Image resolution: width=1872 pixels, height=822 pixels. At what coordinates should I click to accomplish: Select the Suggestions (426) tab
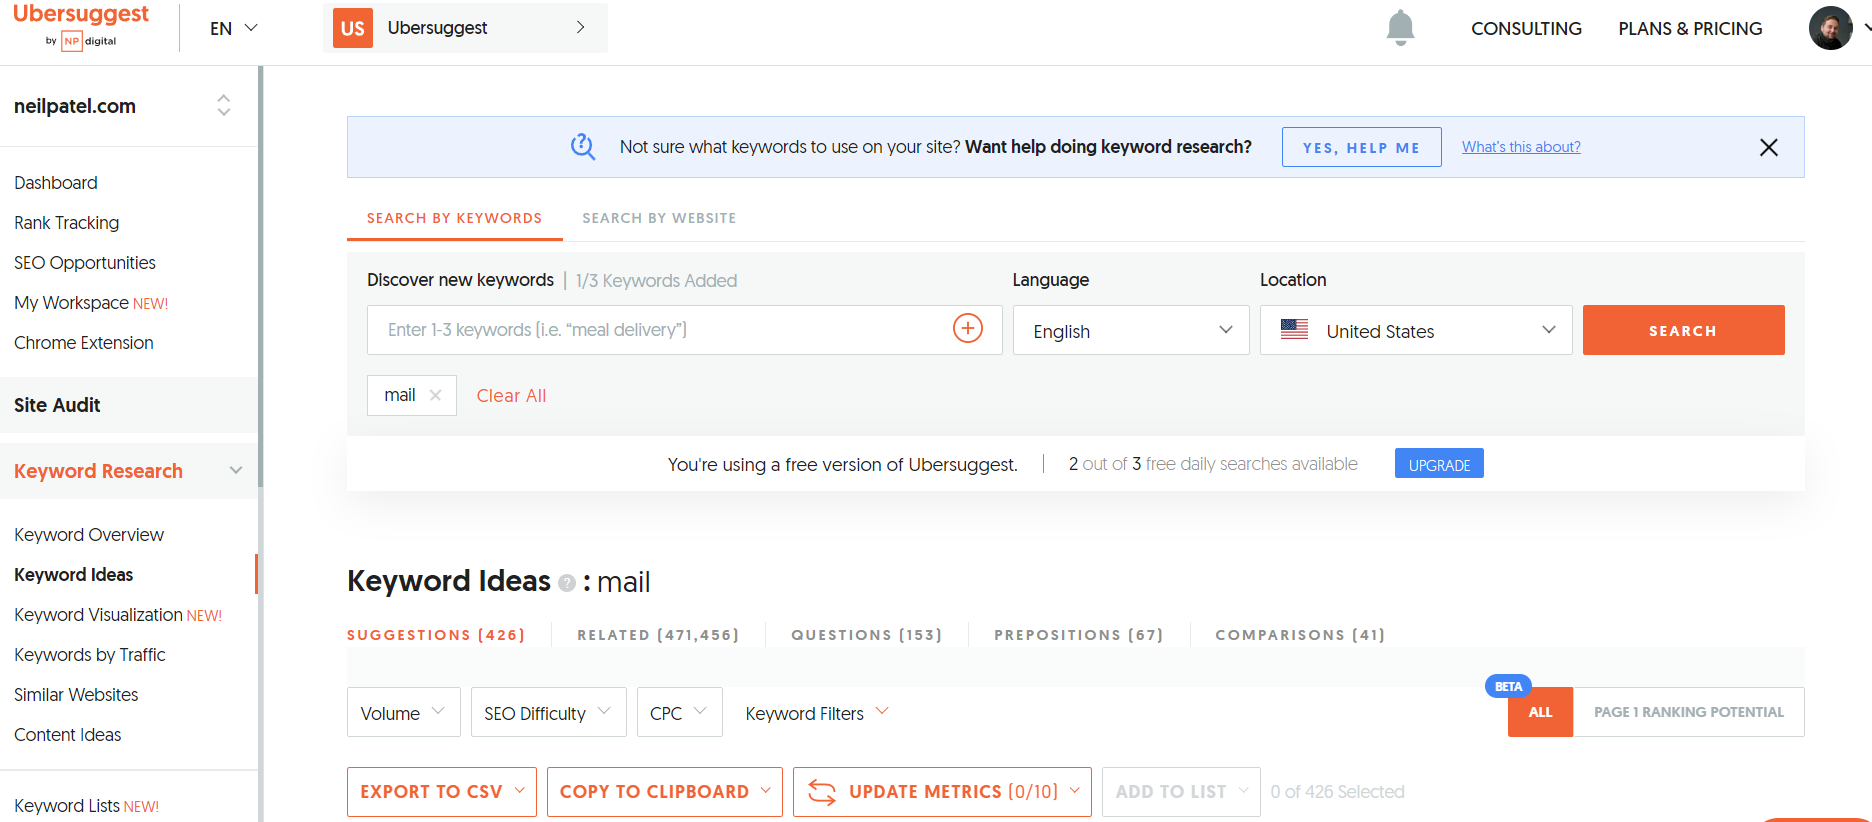[436, 635]
